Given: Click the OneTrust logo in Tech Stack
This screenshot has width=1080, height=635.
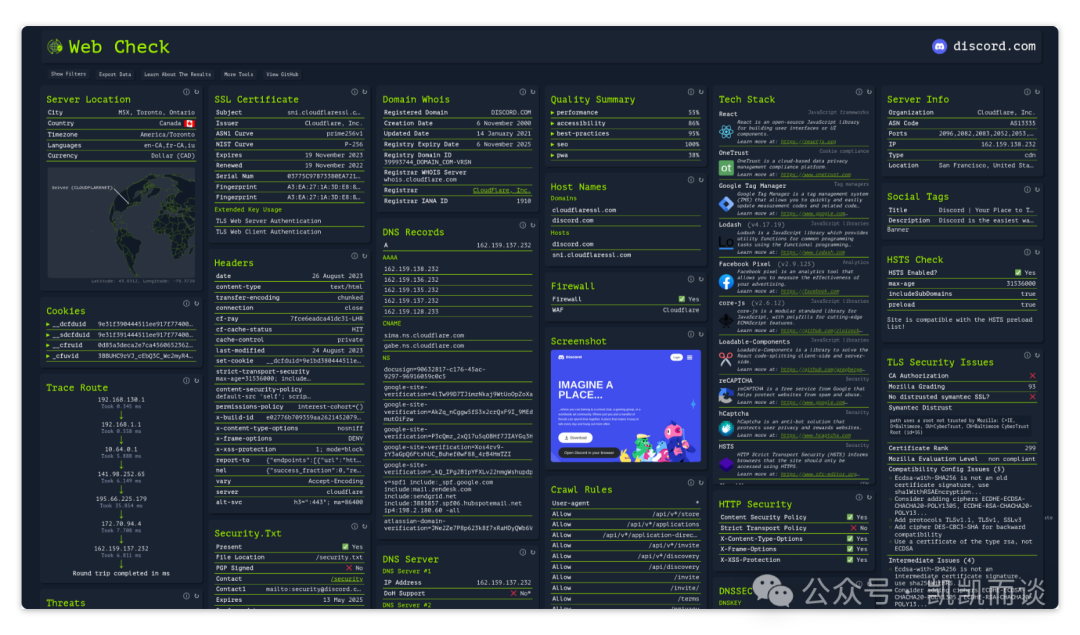Looking at the screenshot, I should 726,167.
